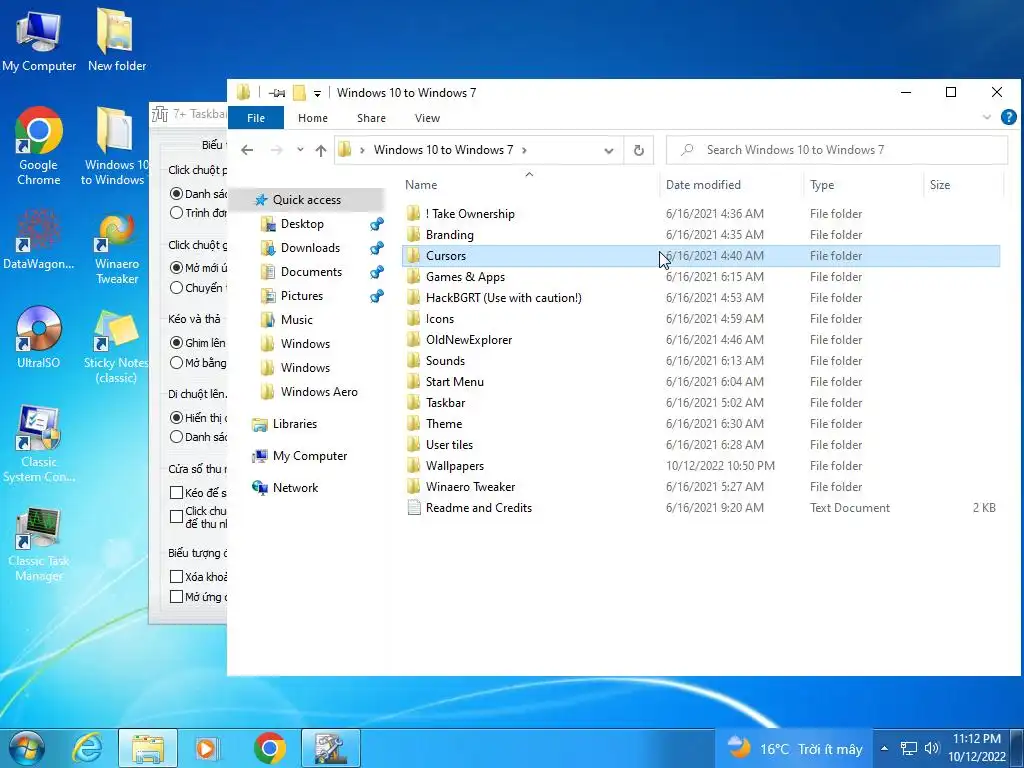Select Quick access in the navigation pane
1024x768 pixels.
(306, 200)
